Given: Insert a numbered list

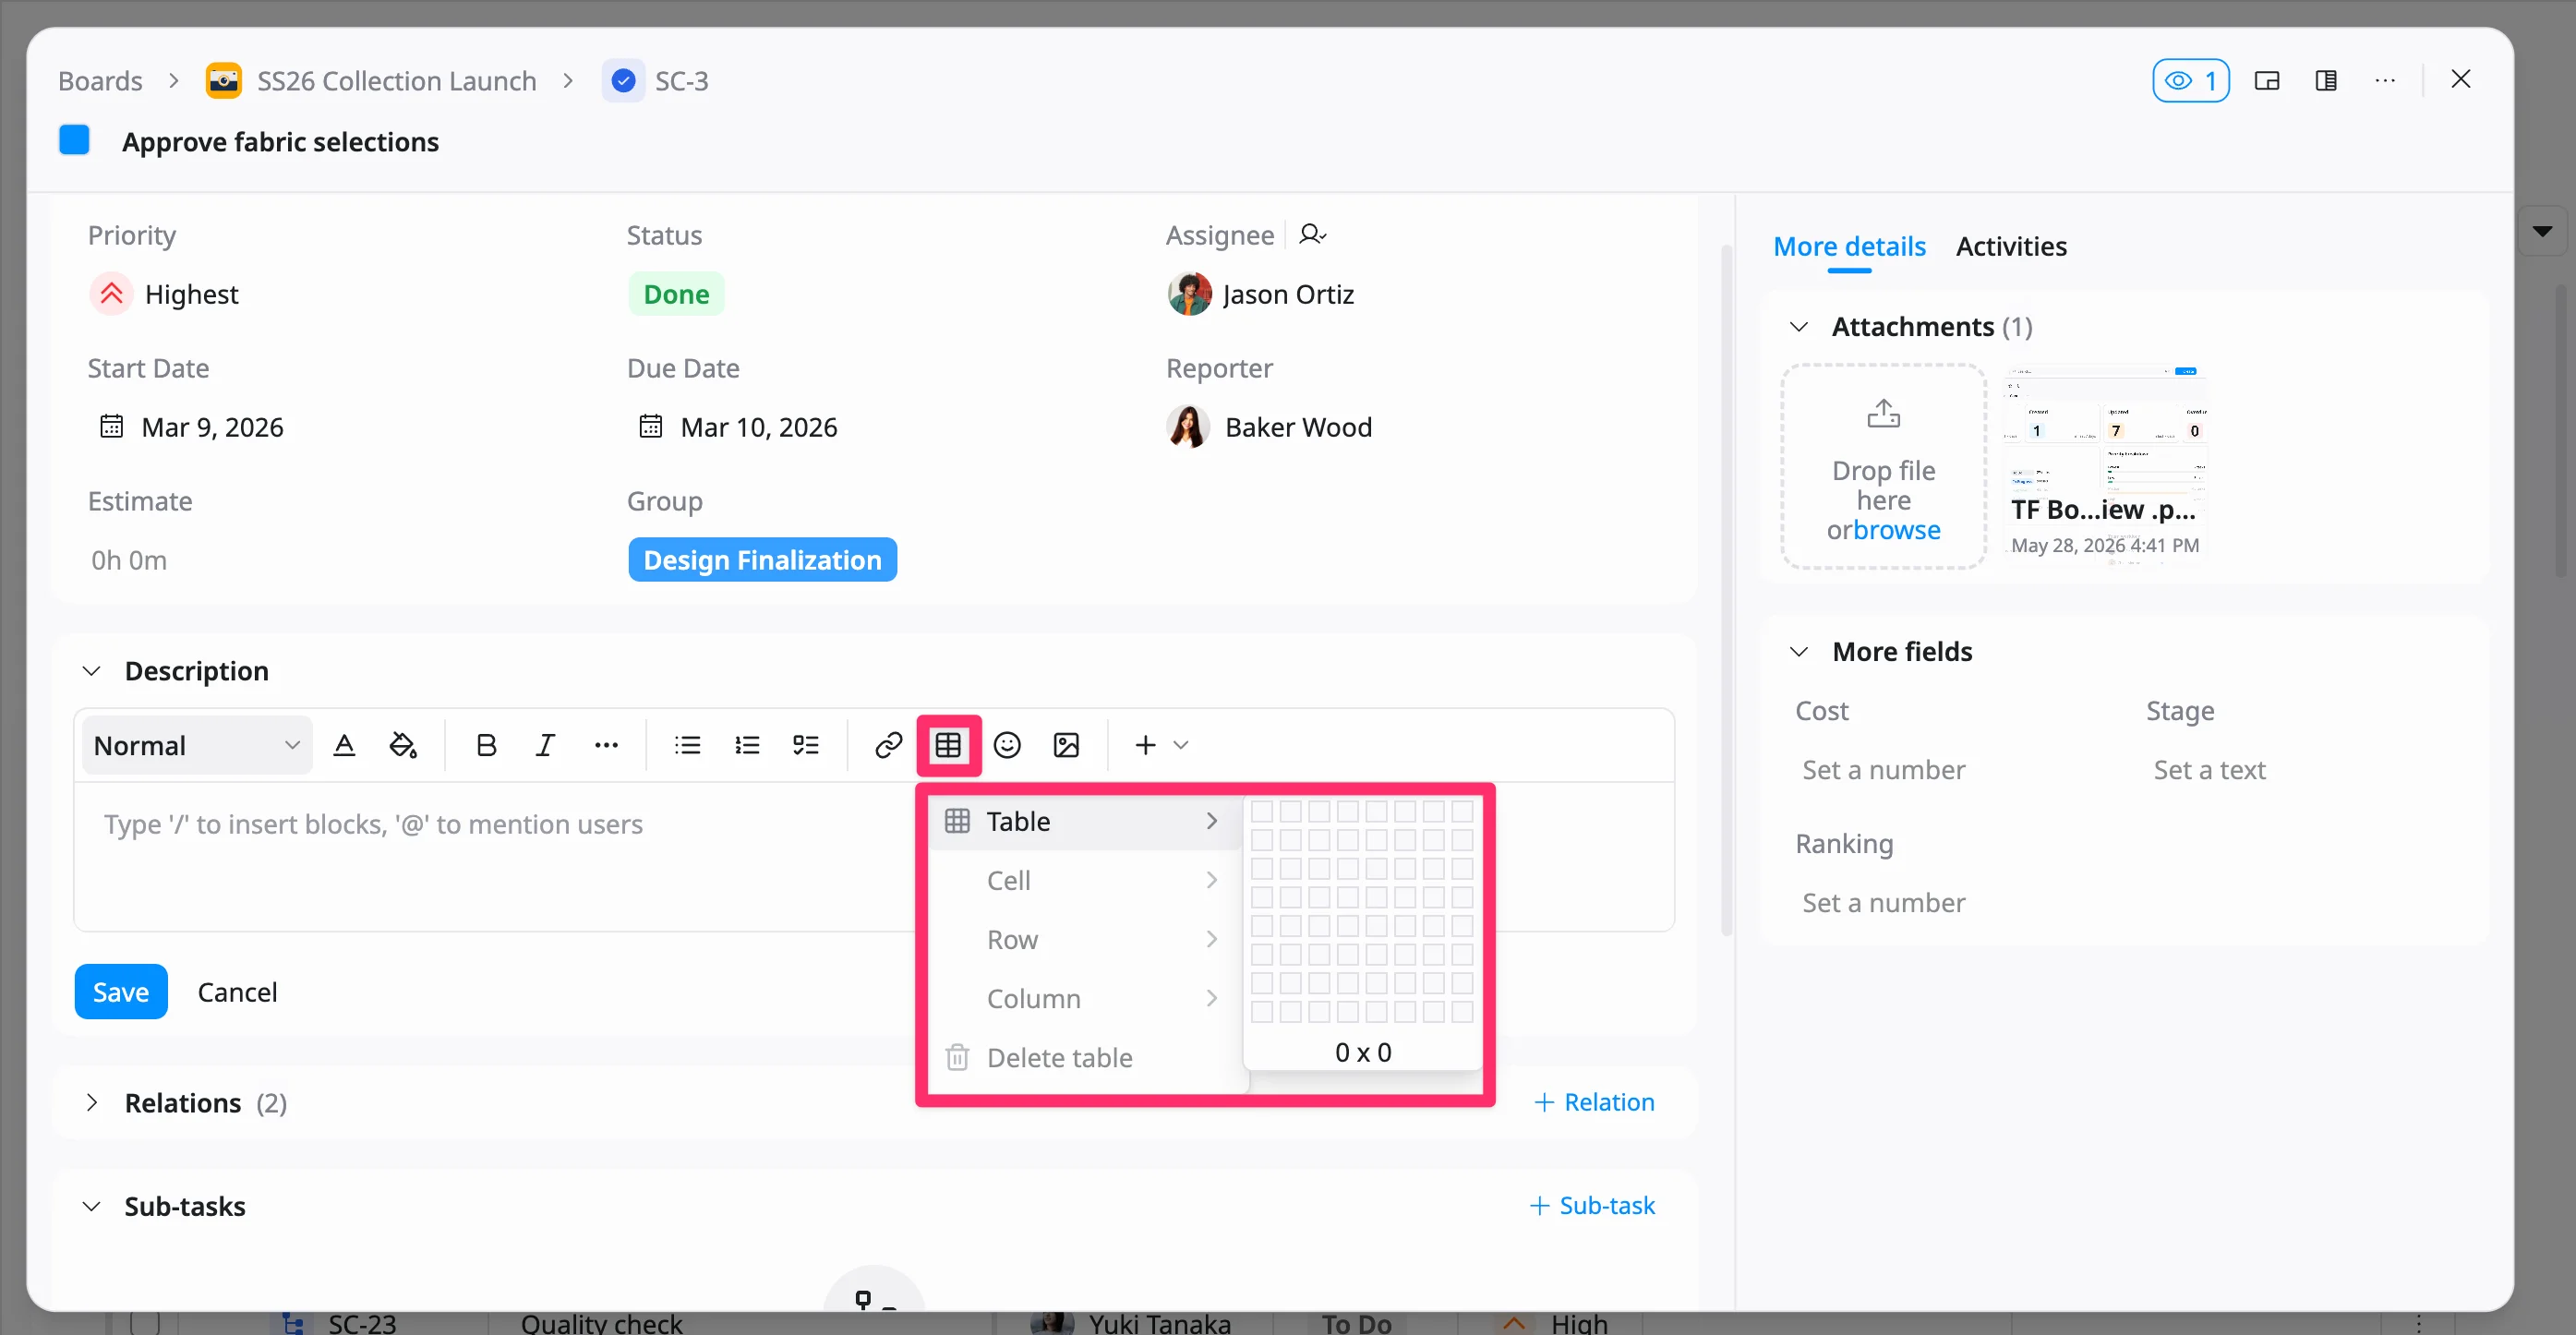Looking at the screenshot, I should tap(747, 745).
